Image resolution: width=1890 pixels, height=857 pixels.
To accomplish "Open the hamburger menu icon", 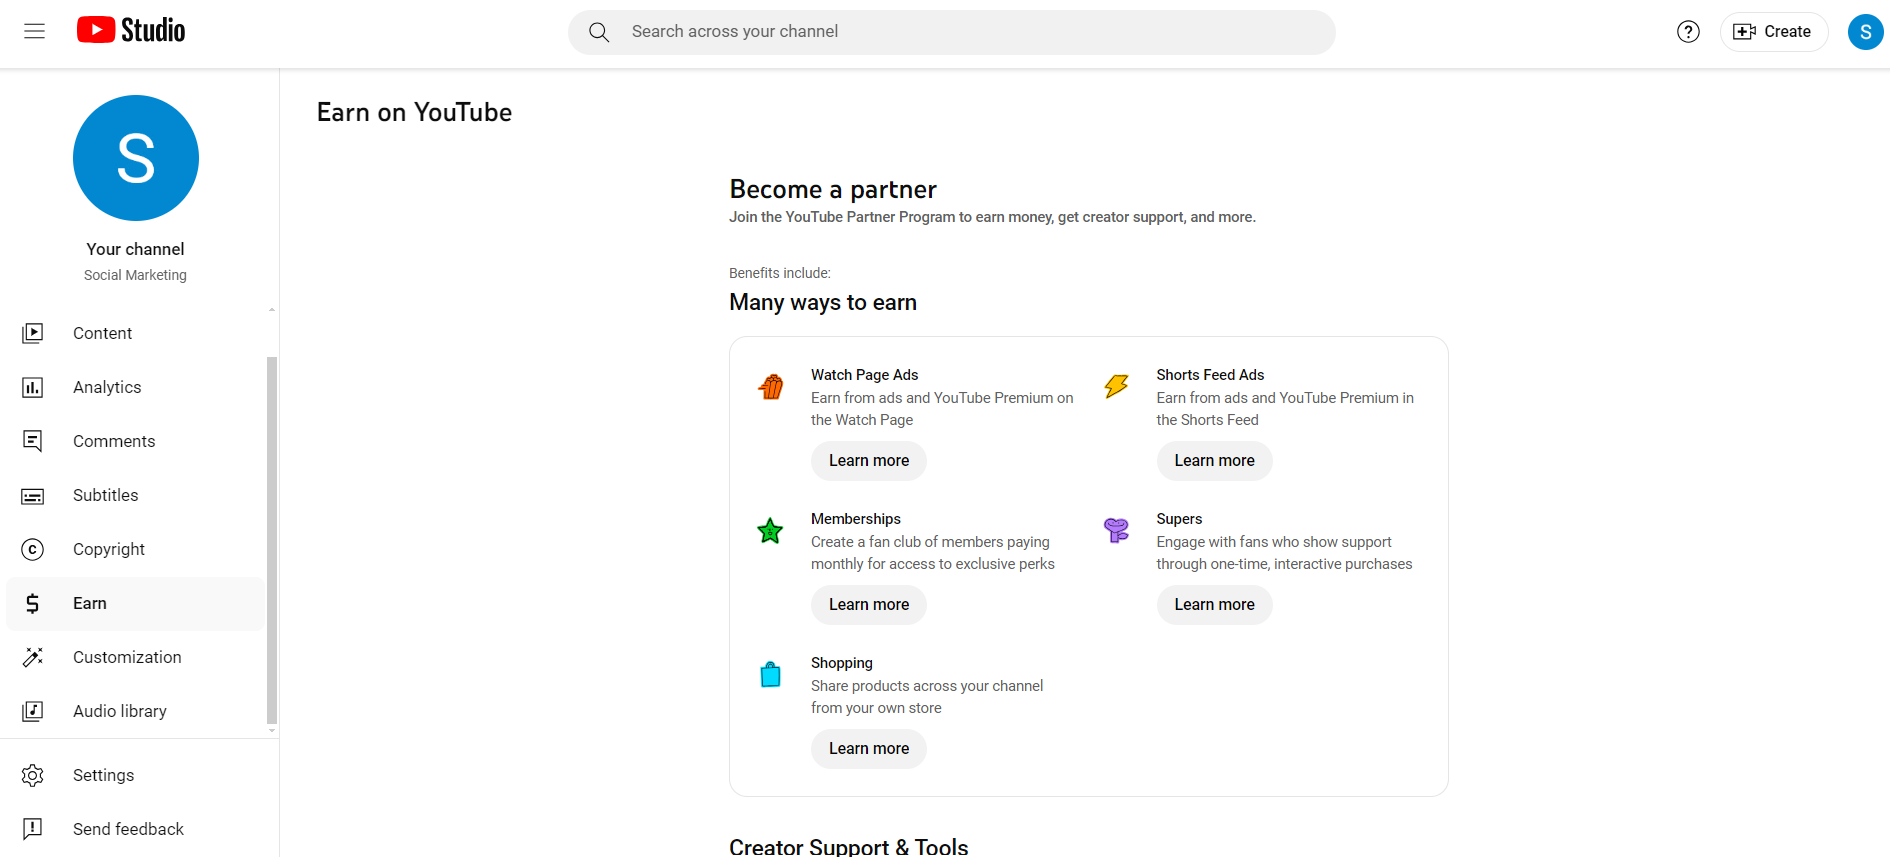I will [35, 31].
